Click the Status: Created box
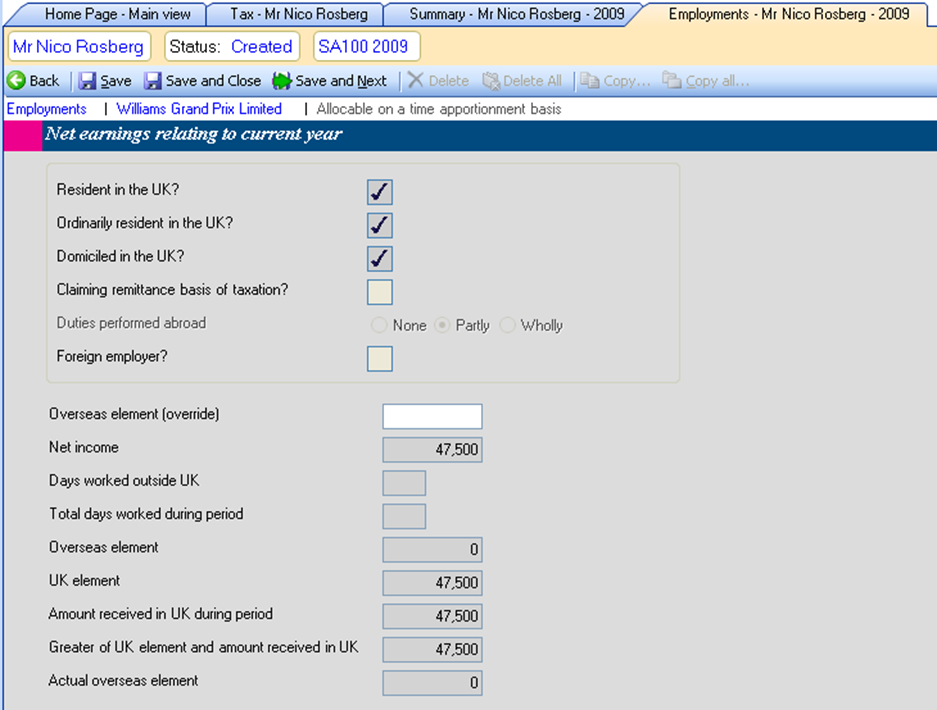 pyautogui.click(x=231, y=47)
